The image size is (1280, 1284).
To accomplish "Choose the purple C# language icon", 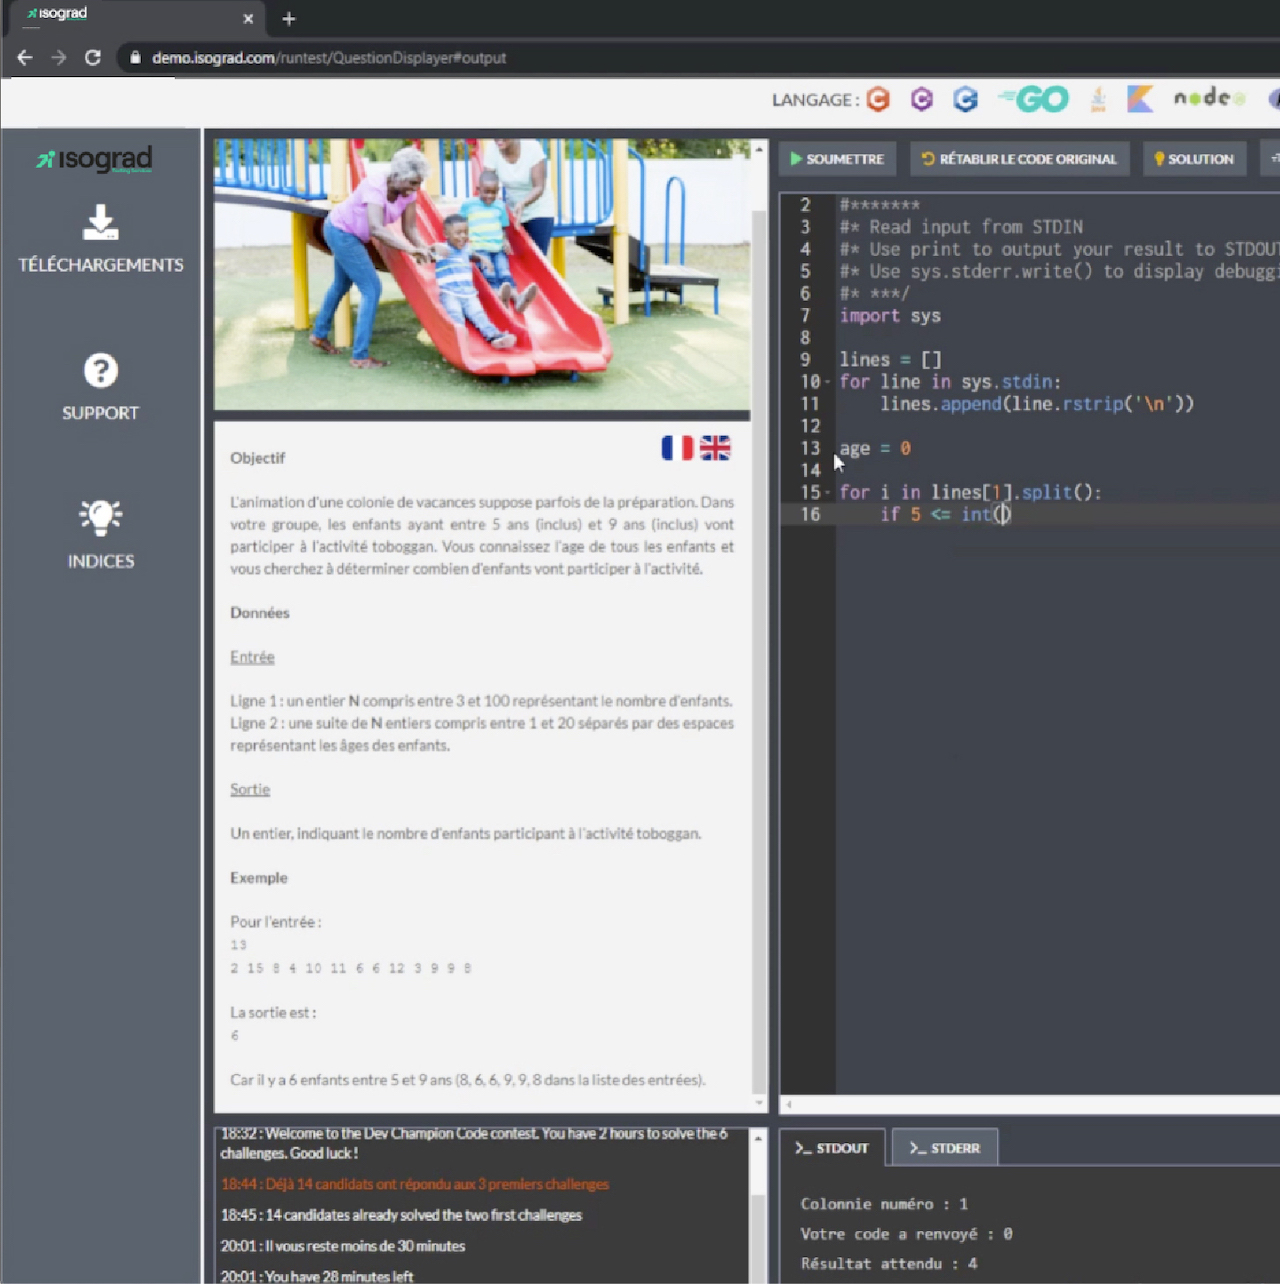I will click(x=921, y=99).
